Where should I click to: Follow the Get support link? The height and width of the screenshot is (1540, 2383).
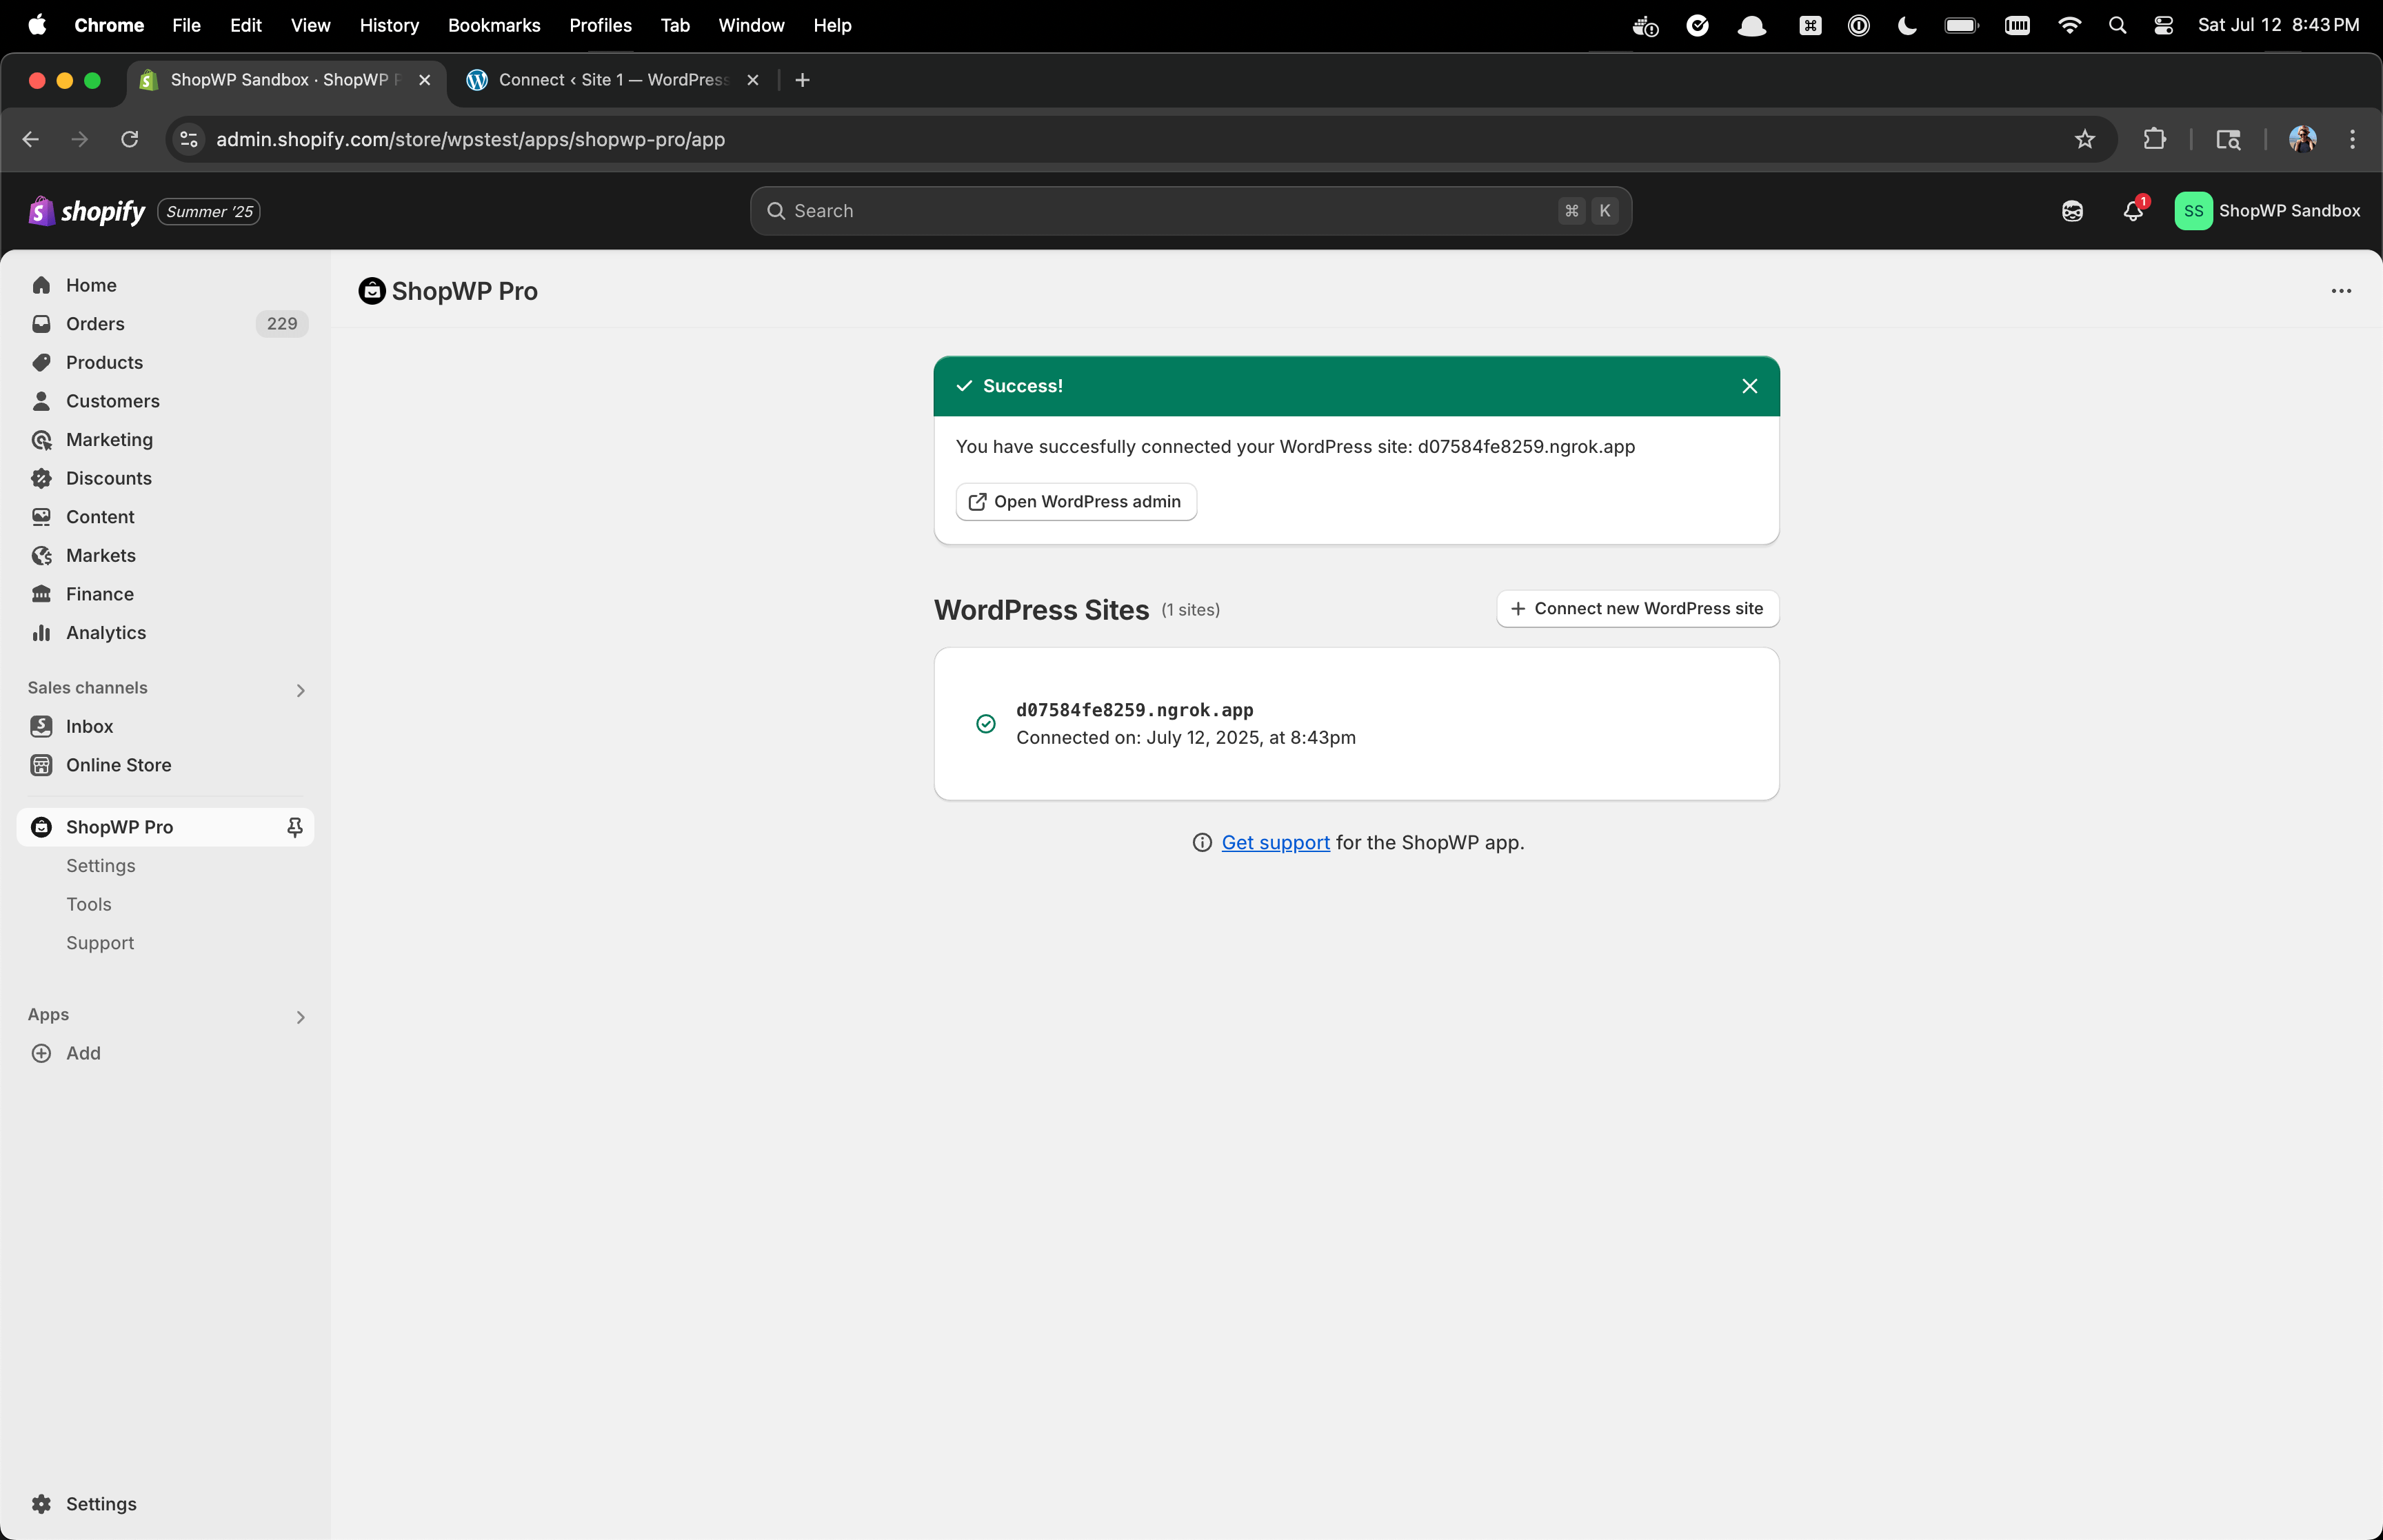pyautogui.click(x=1275, y=843)
